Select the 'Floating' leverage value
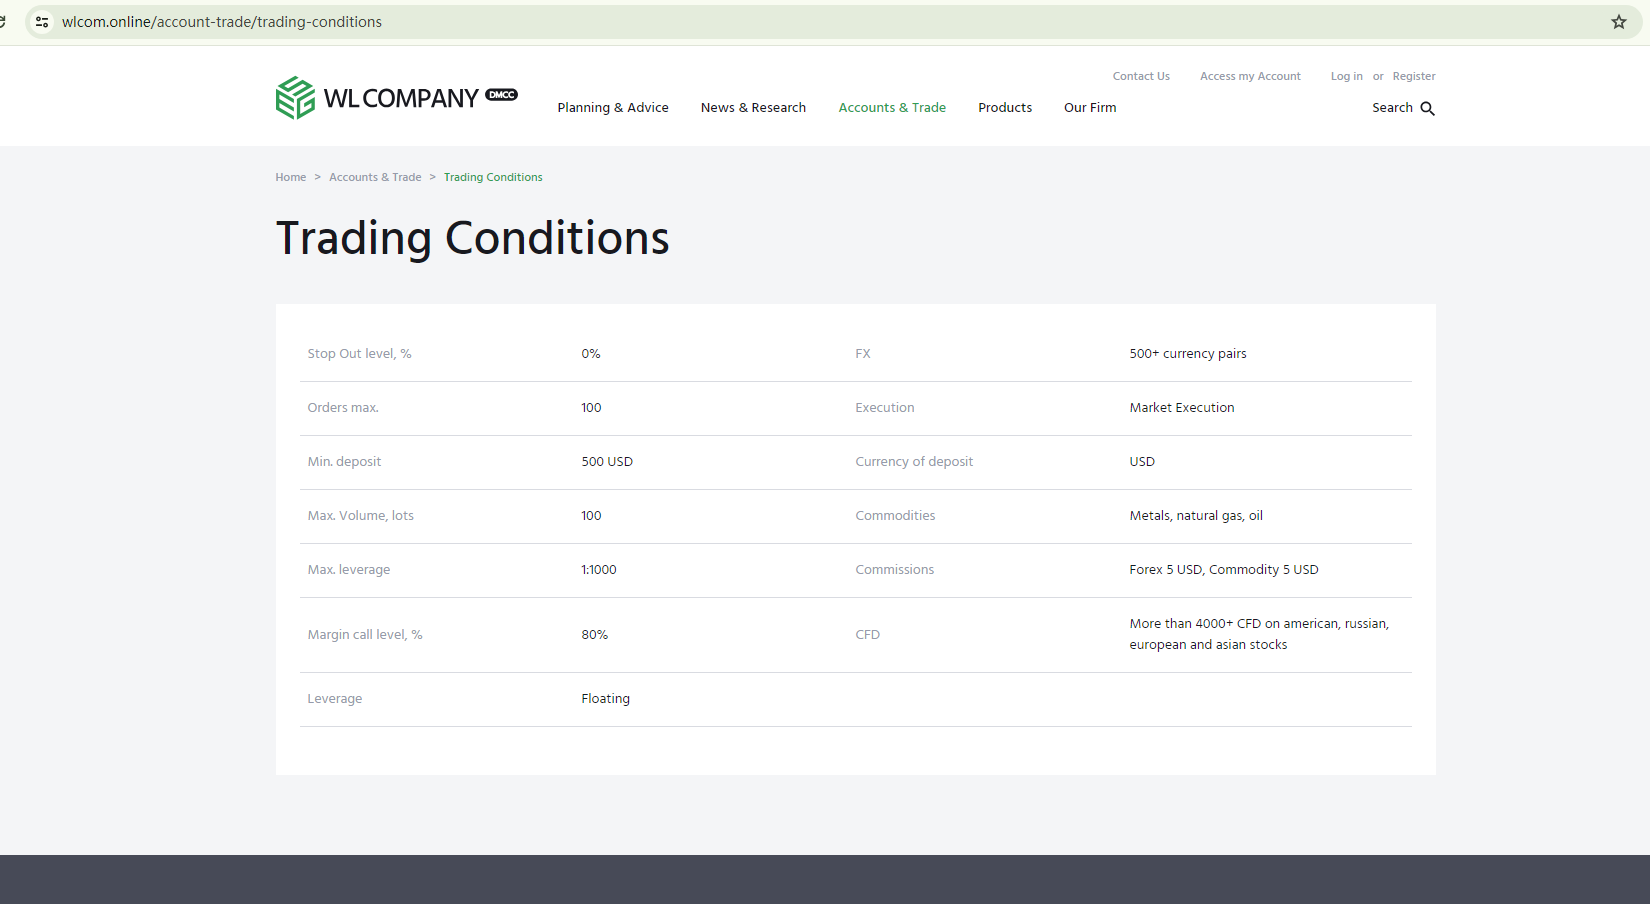This screenshot has height=904, width=1650. (x=605, y=699)
